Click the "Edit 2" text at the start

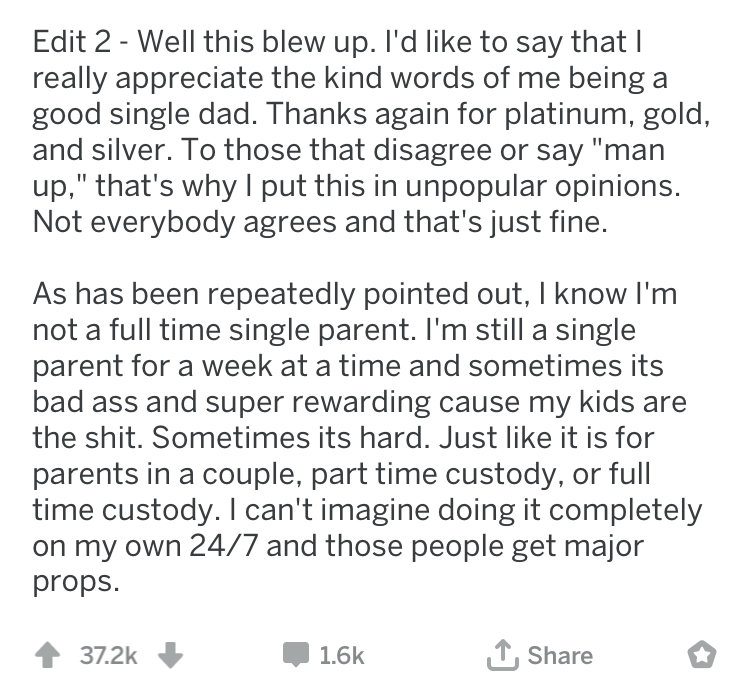pos(72,42)
